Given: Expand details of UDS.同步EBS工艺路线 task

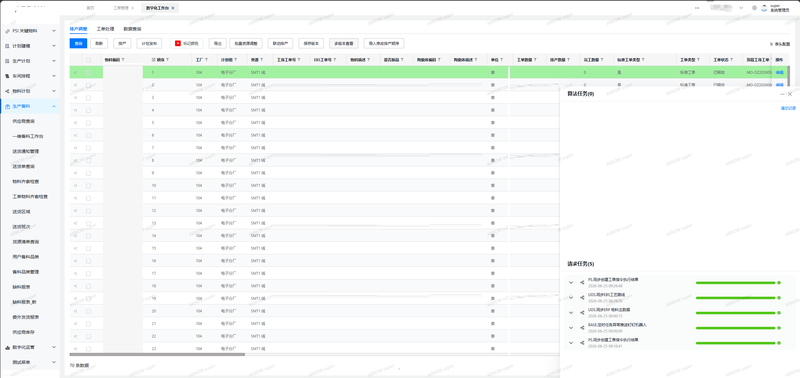Looking at the screenshot, I should pyautogui.click(x=571, y=298).
